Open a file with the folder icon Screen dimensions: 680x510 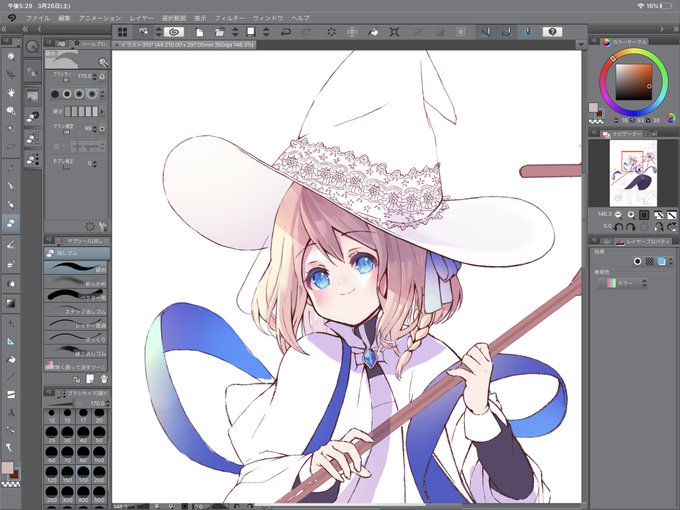click(x=219, y=32)
